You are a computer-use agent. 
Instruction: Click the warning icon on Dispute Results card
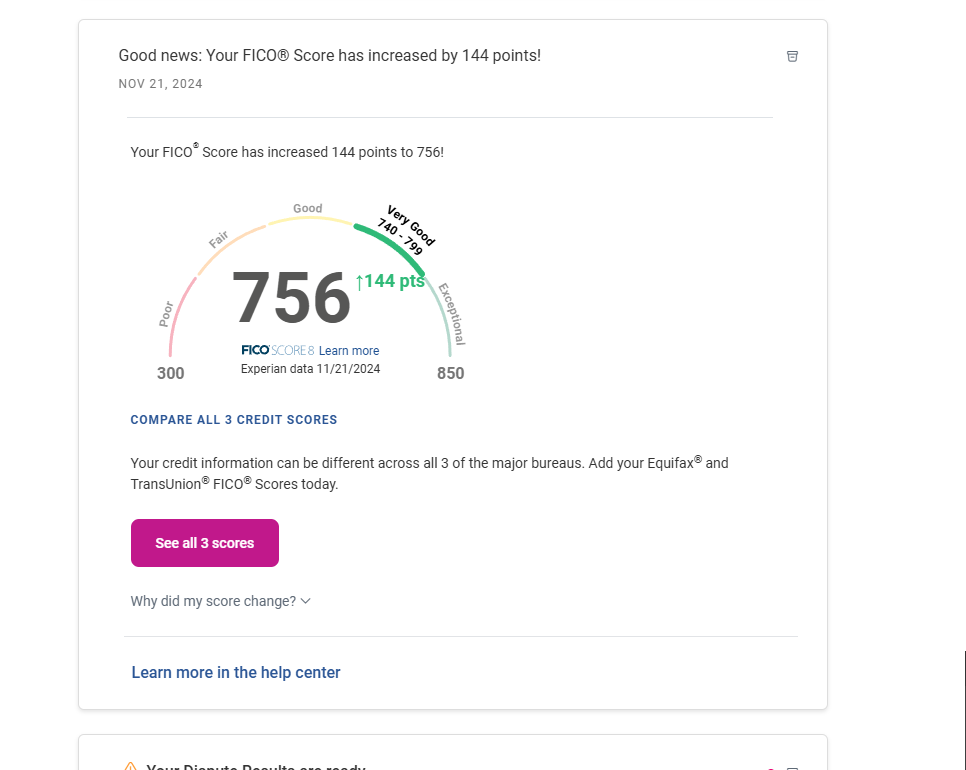[x=130, y=766]
